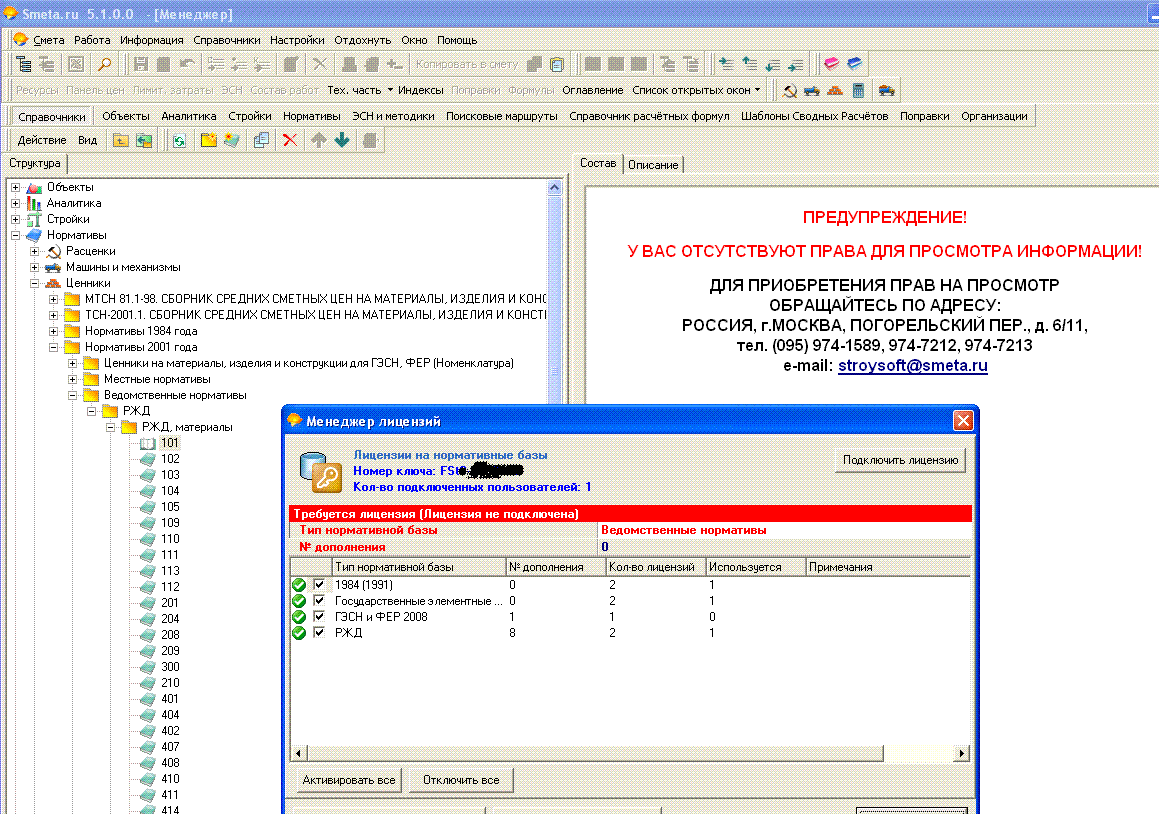Click the green status icon for the РЖД license
This screenshot has height=814, width=1159.
click(x=299, y=633)
